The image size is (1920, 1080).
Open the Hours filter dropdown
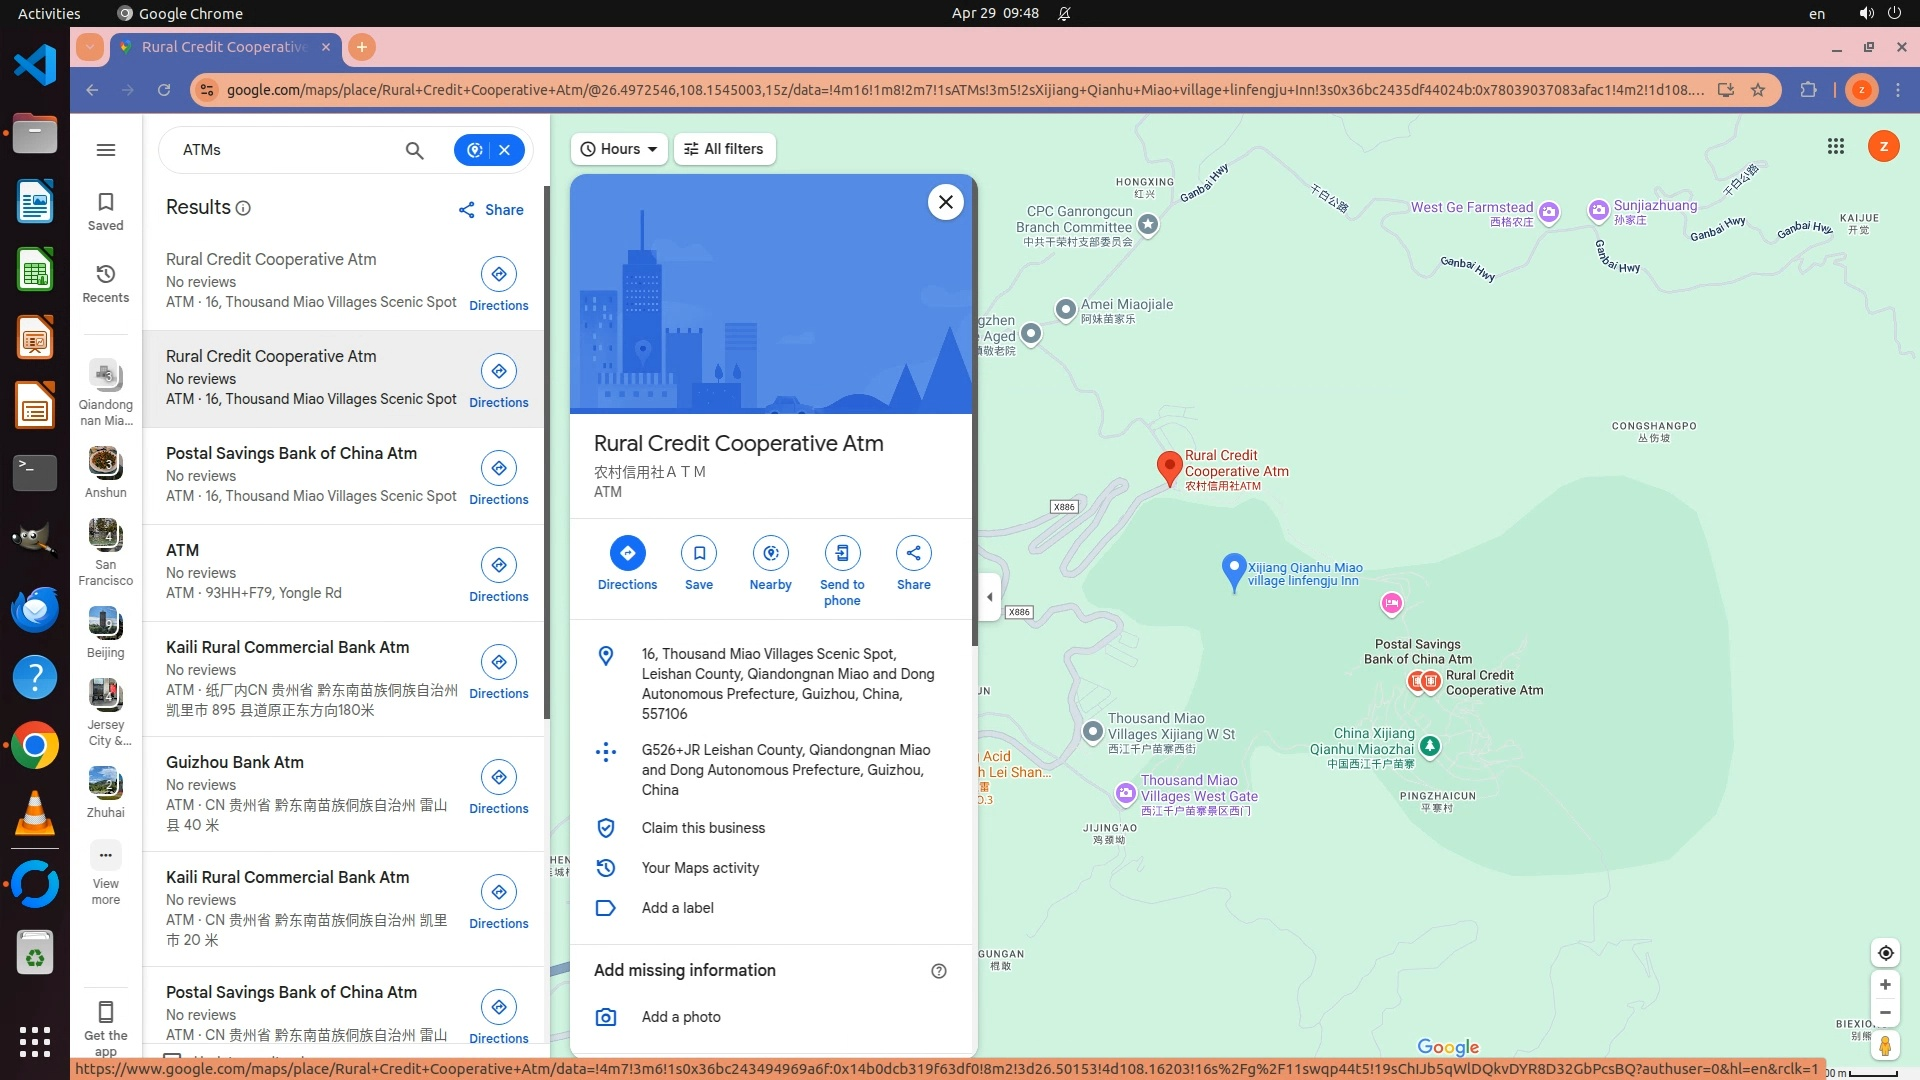(619, 149)
